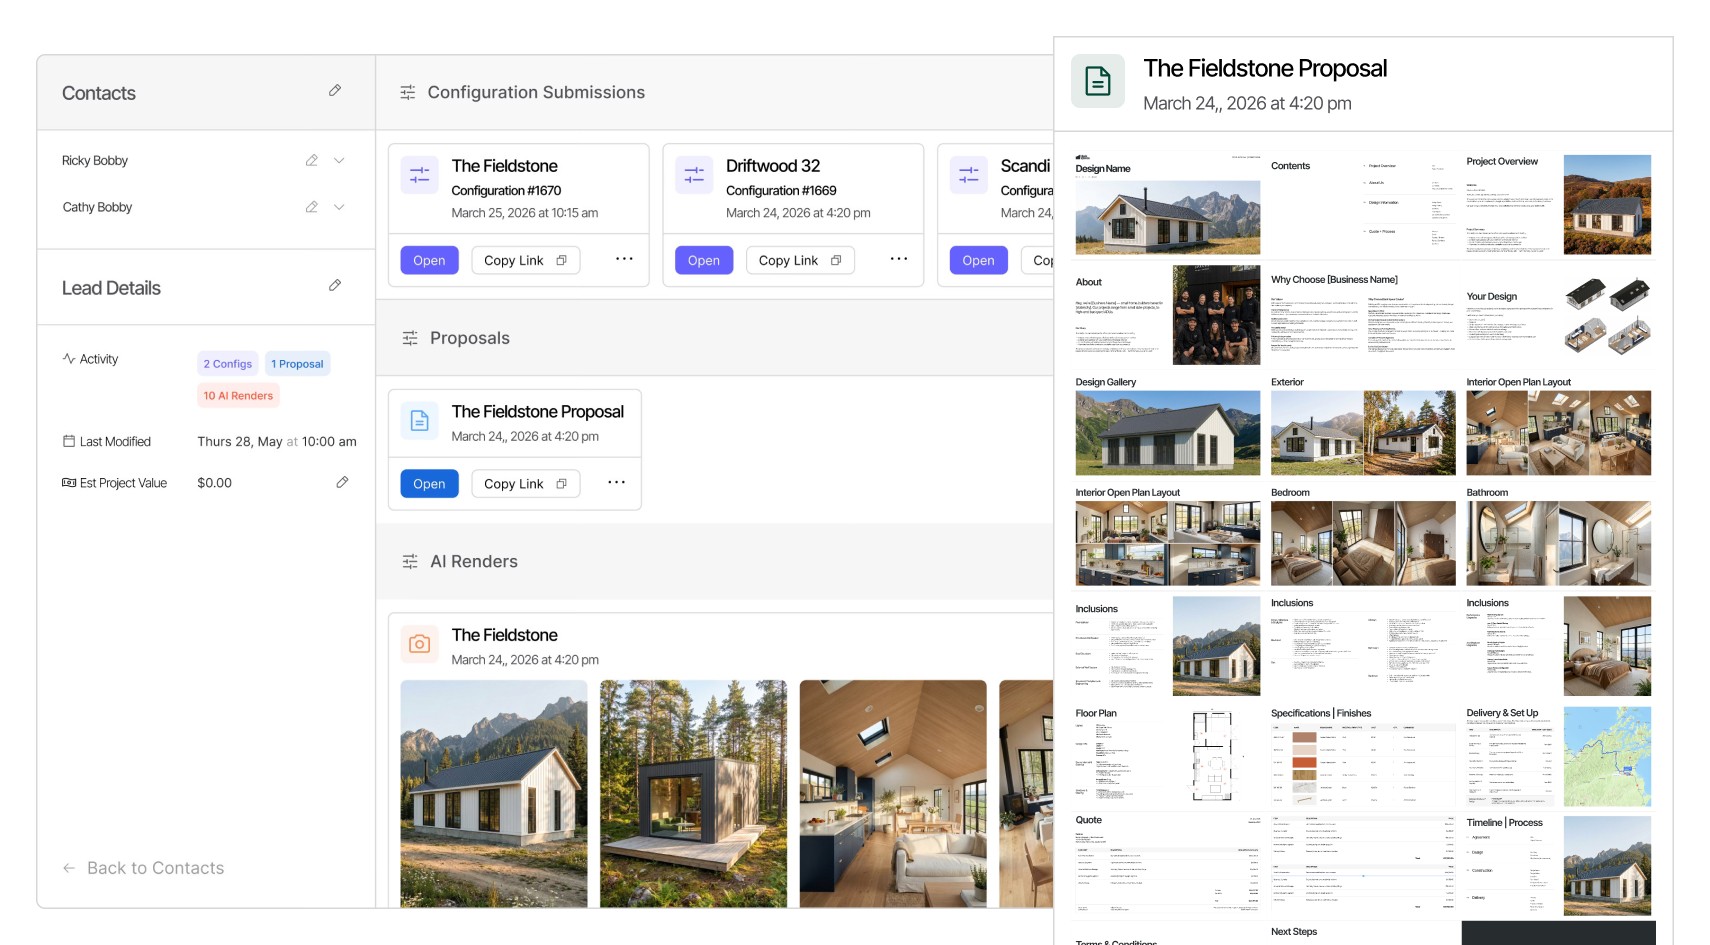
Task: Open the Specifications | Finishes page
Action: point(1363,757)
